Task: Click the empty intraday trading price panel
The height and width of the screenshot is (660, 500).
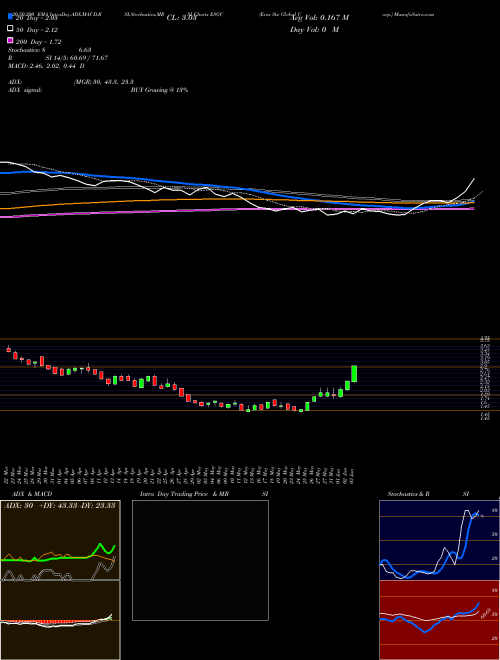Action: pos(200,560)
